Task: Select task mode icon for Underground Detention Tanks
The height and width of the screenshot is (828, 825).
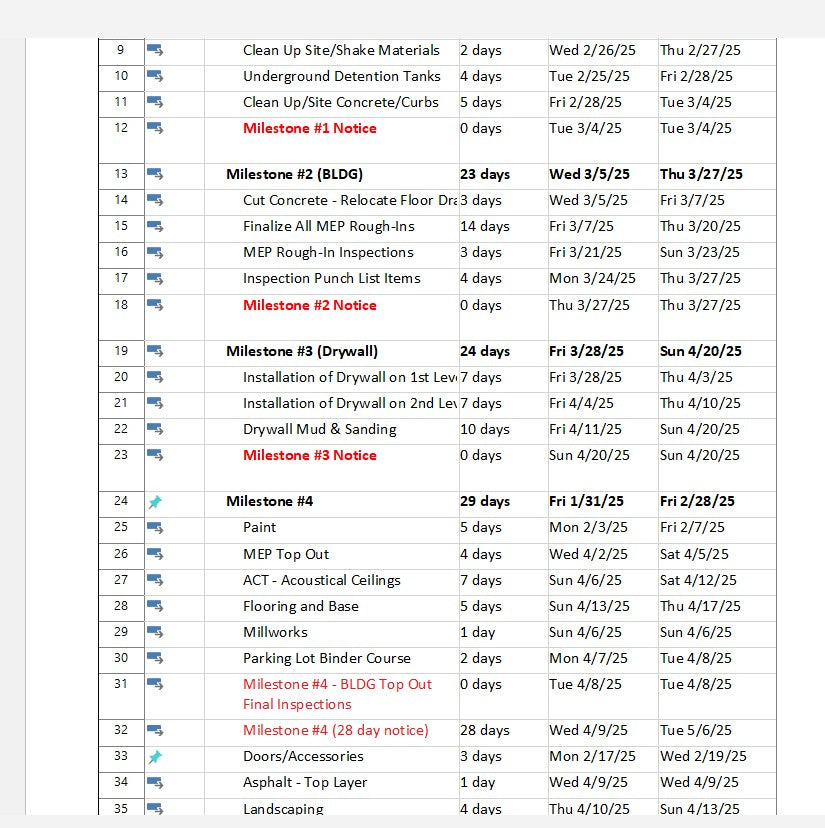Action: (x=155, y=76)
